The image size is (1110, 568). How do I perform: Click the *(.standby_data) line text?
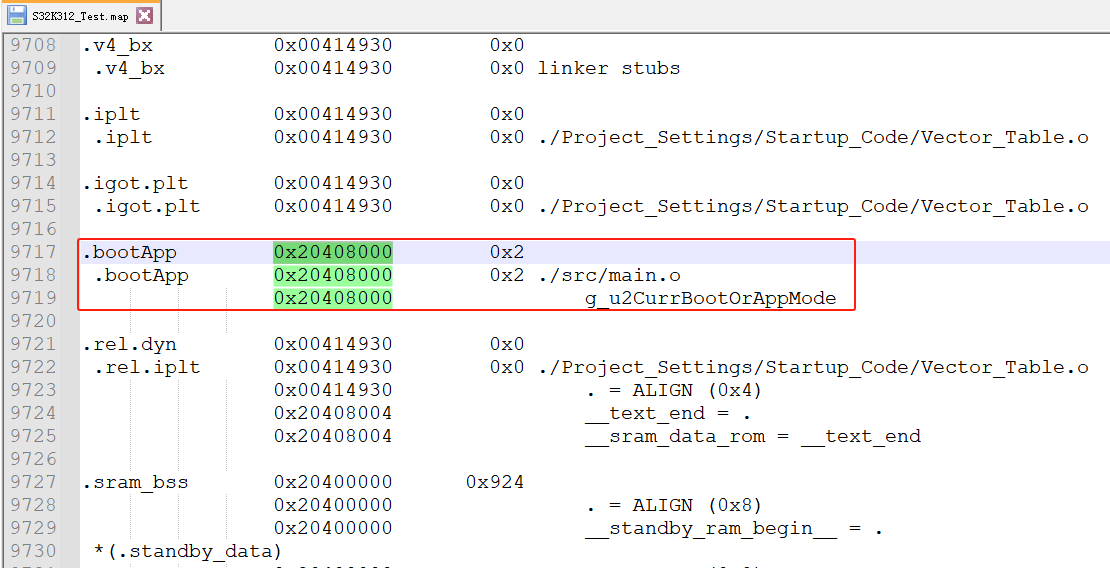(187, 551)
